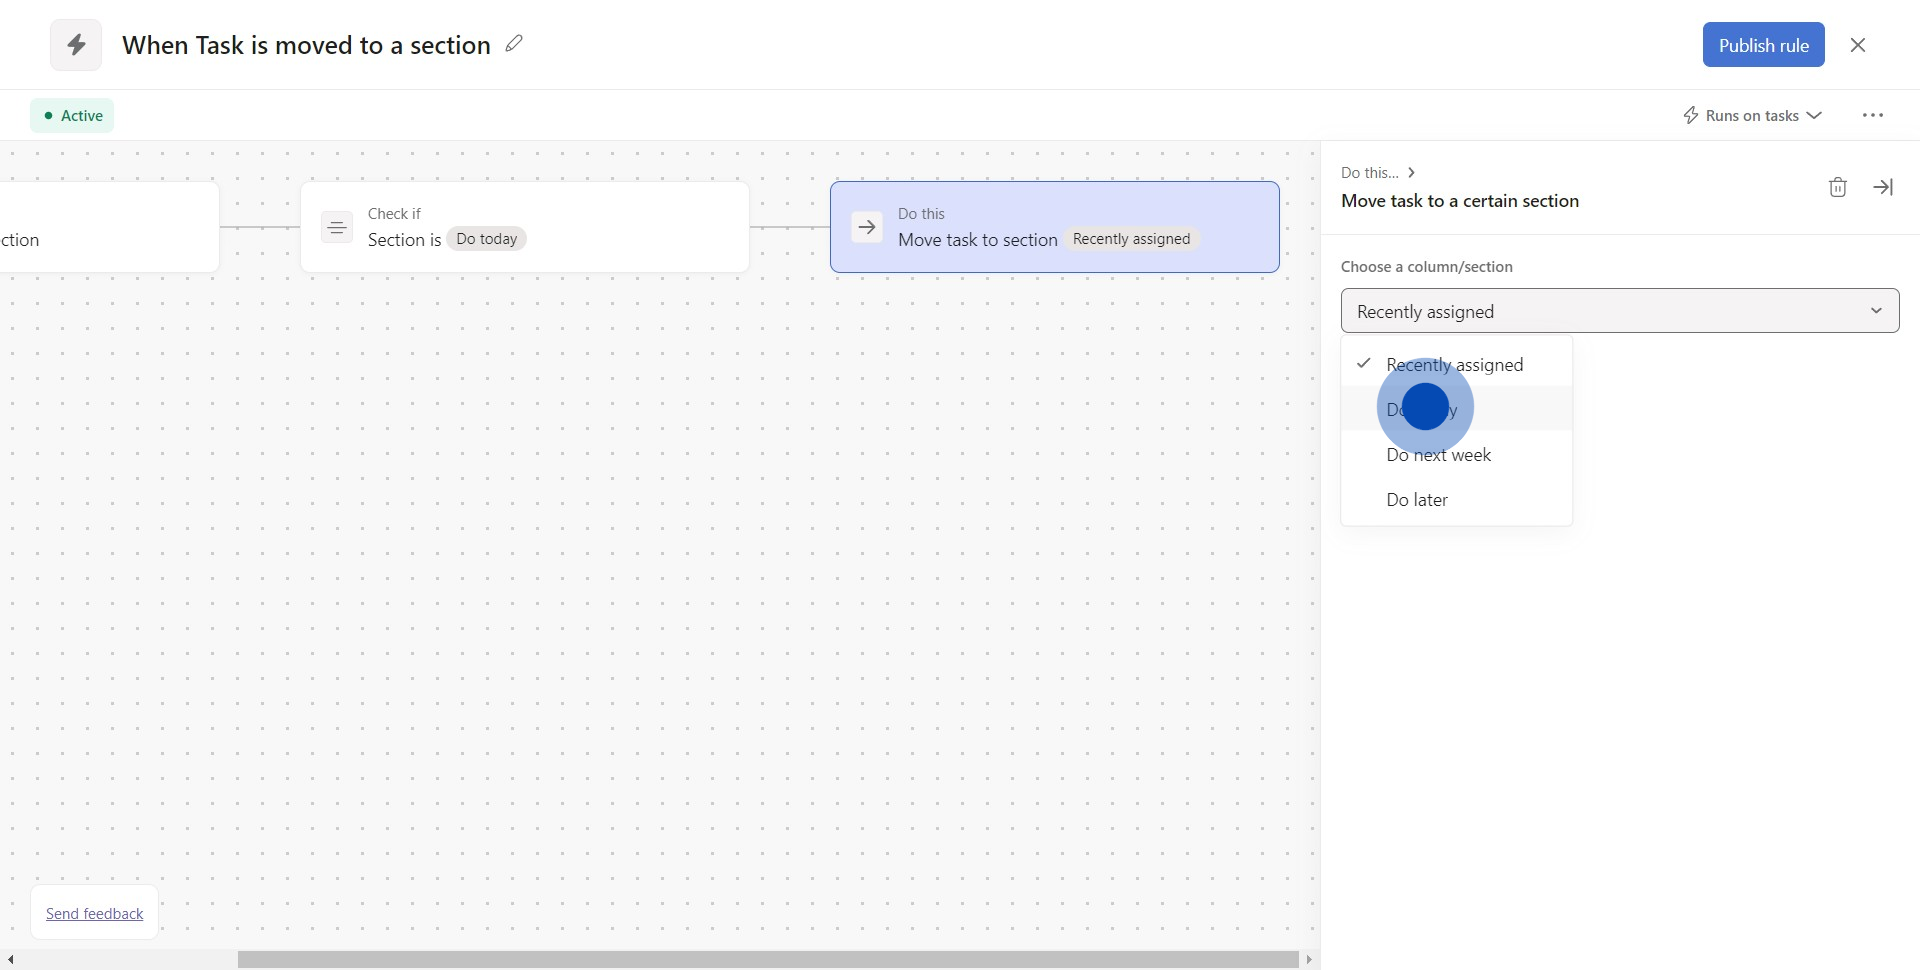The image size is (1920, 970).
Task: Choose Do later section option
Action: 1416,500
